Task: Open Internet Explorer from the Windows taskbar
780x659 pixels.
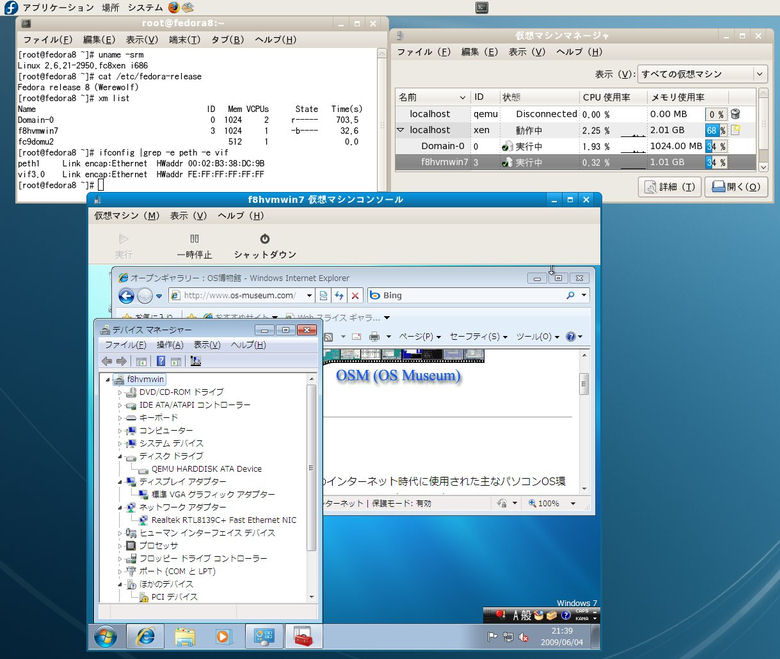Action: pos(145,637)
